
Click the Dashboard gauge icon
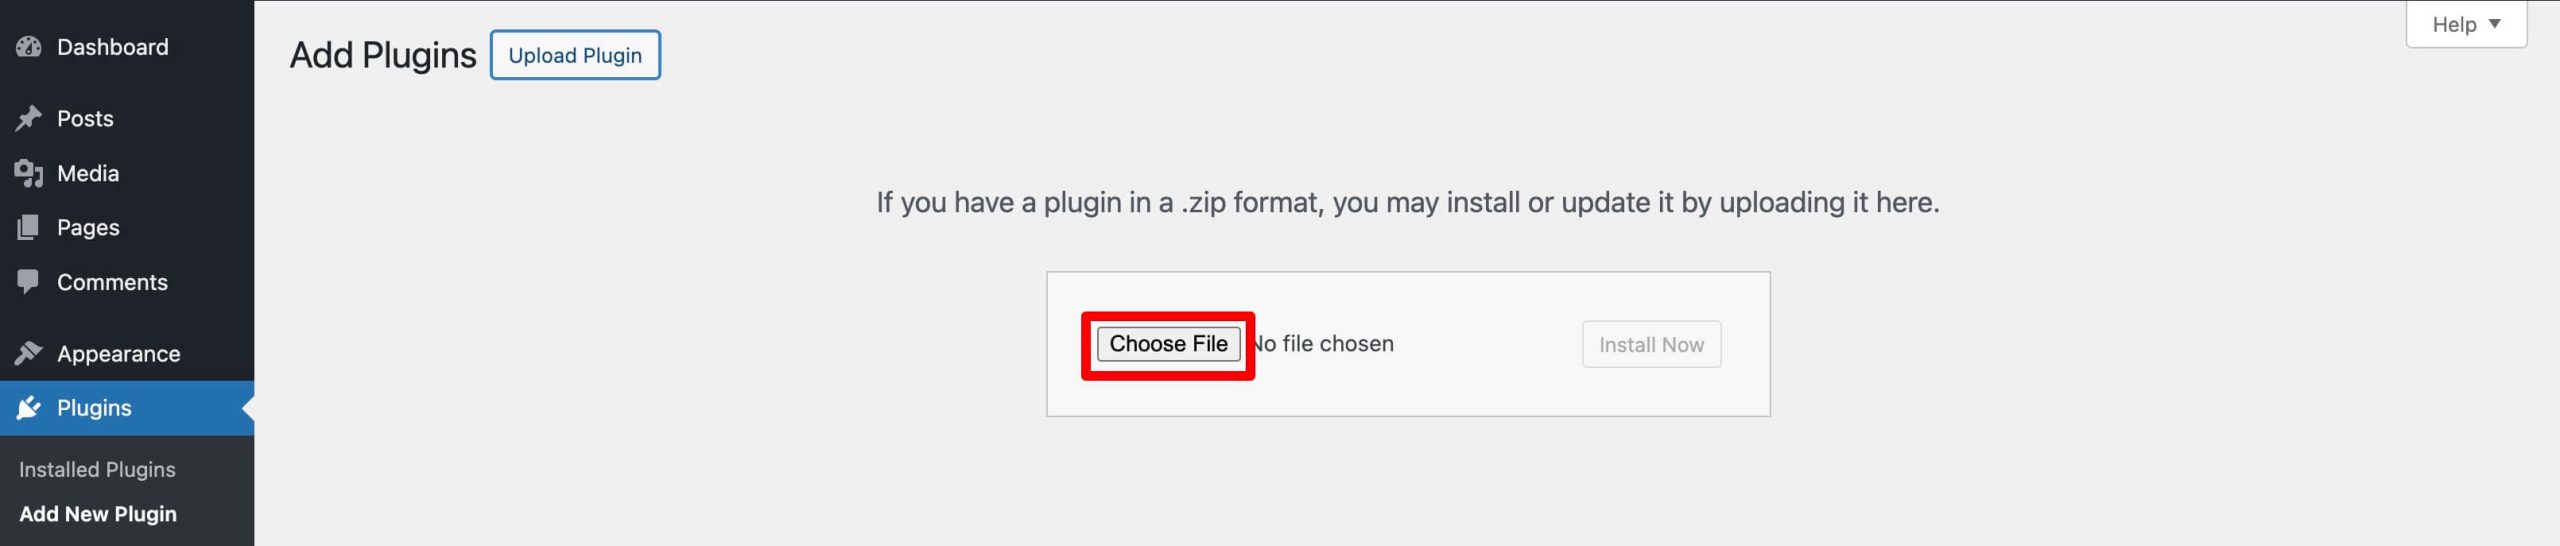point(29,47)
